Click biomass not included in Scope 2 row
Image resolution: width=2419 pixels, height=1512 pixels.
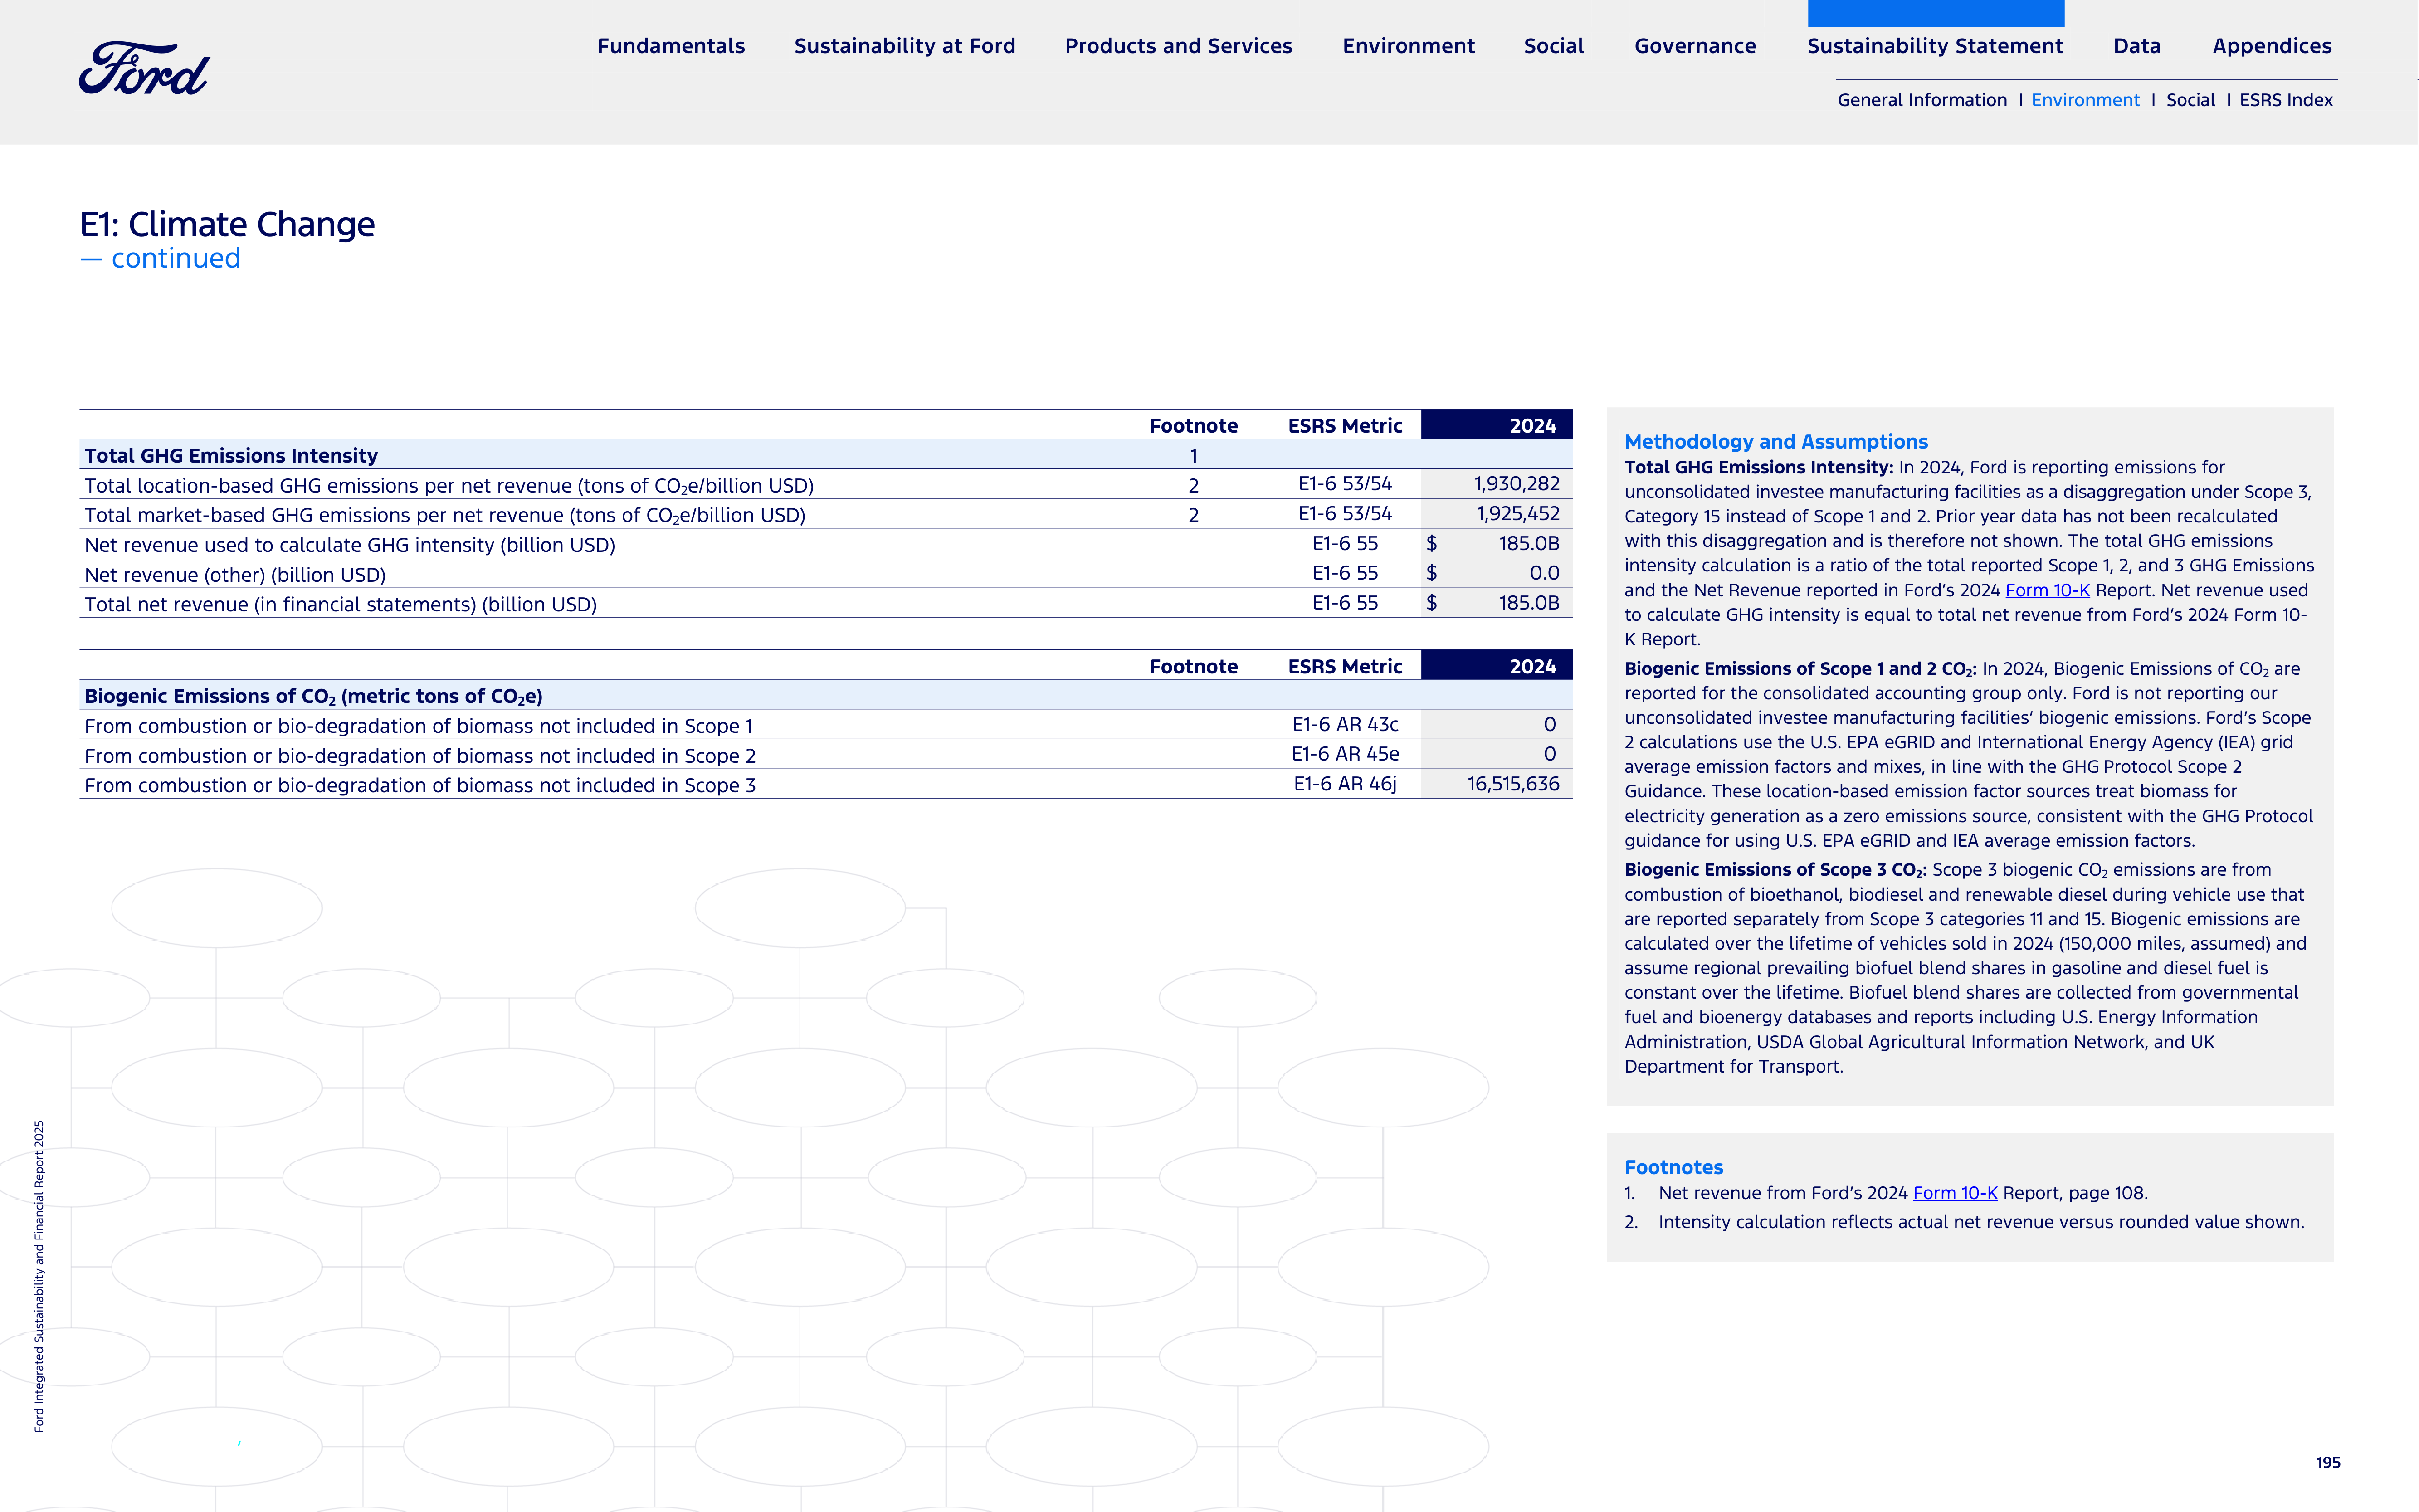pos(826,755)
